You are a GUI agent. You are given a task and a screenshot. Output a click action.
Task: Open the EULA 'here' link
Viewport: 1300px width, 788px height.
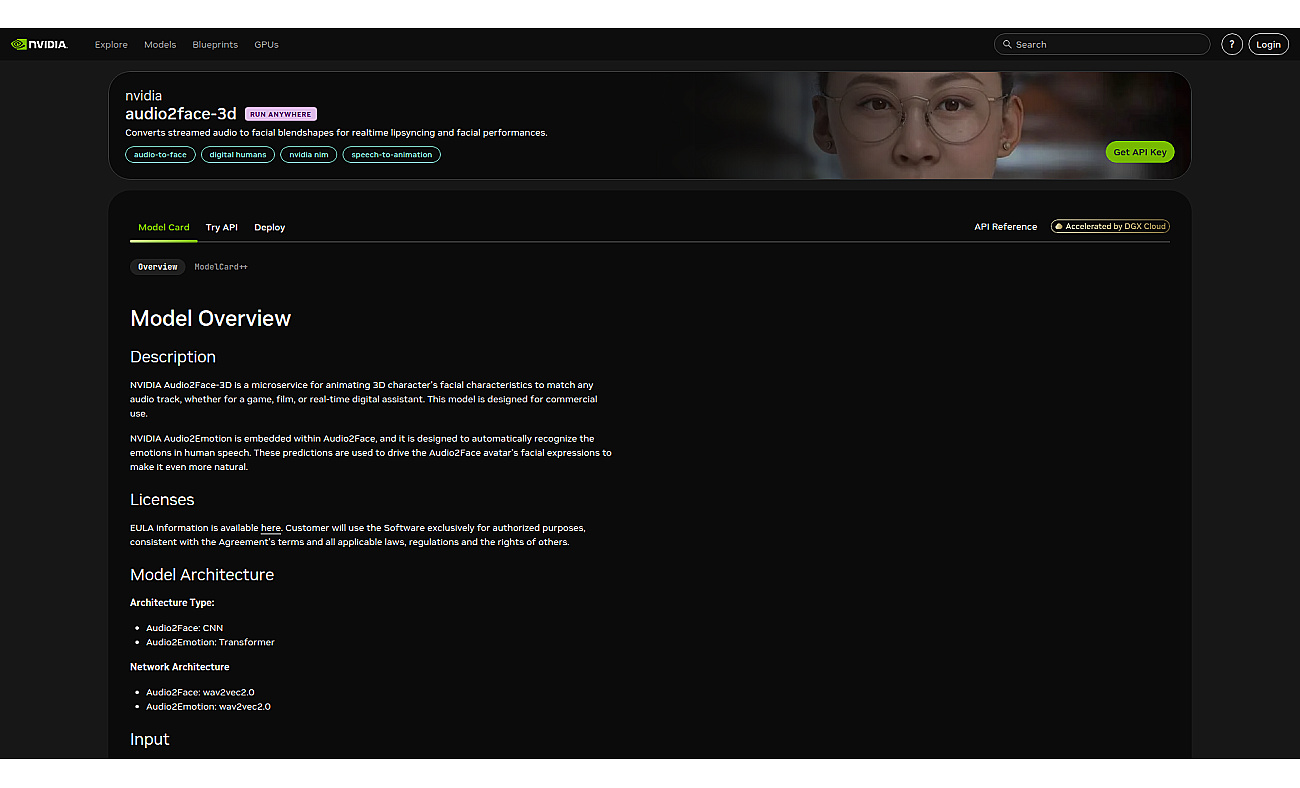pyautogui.click(x=271, y=528)
